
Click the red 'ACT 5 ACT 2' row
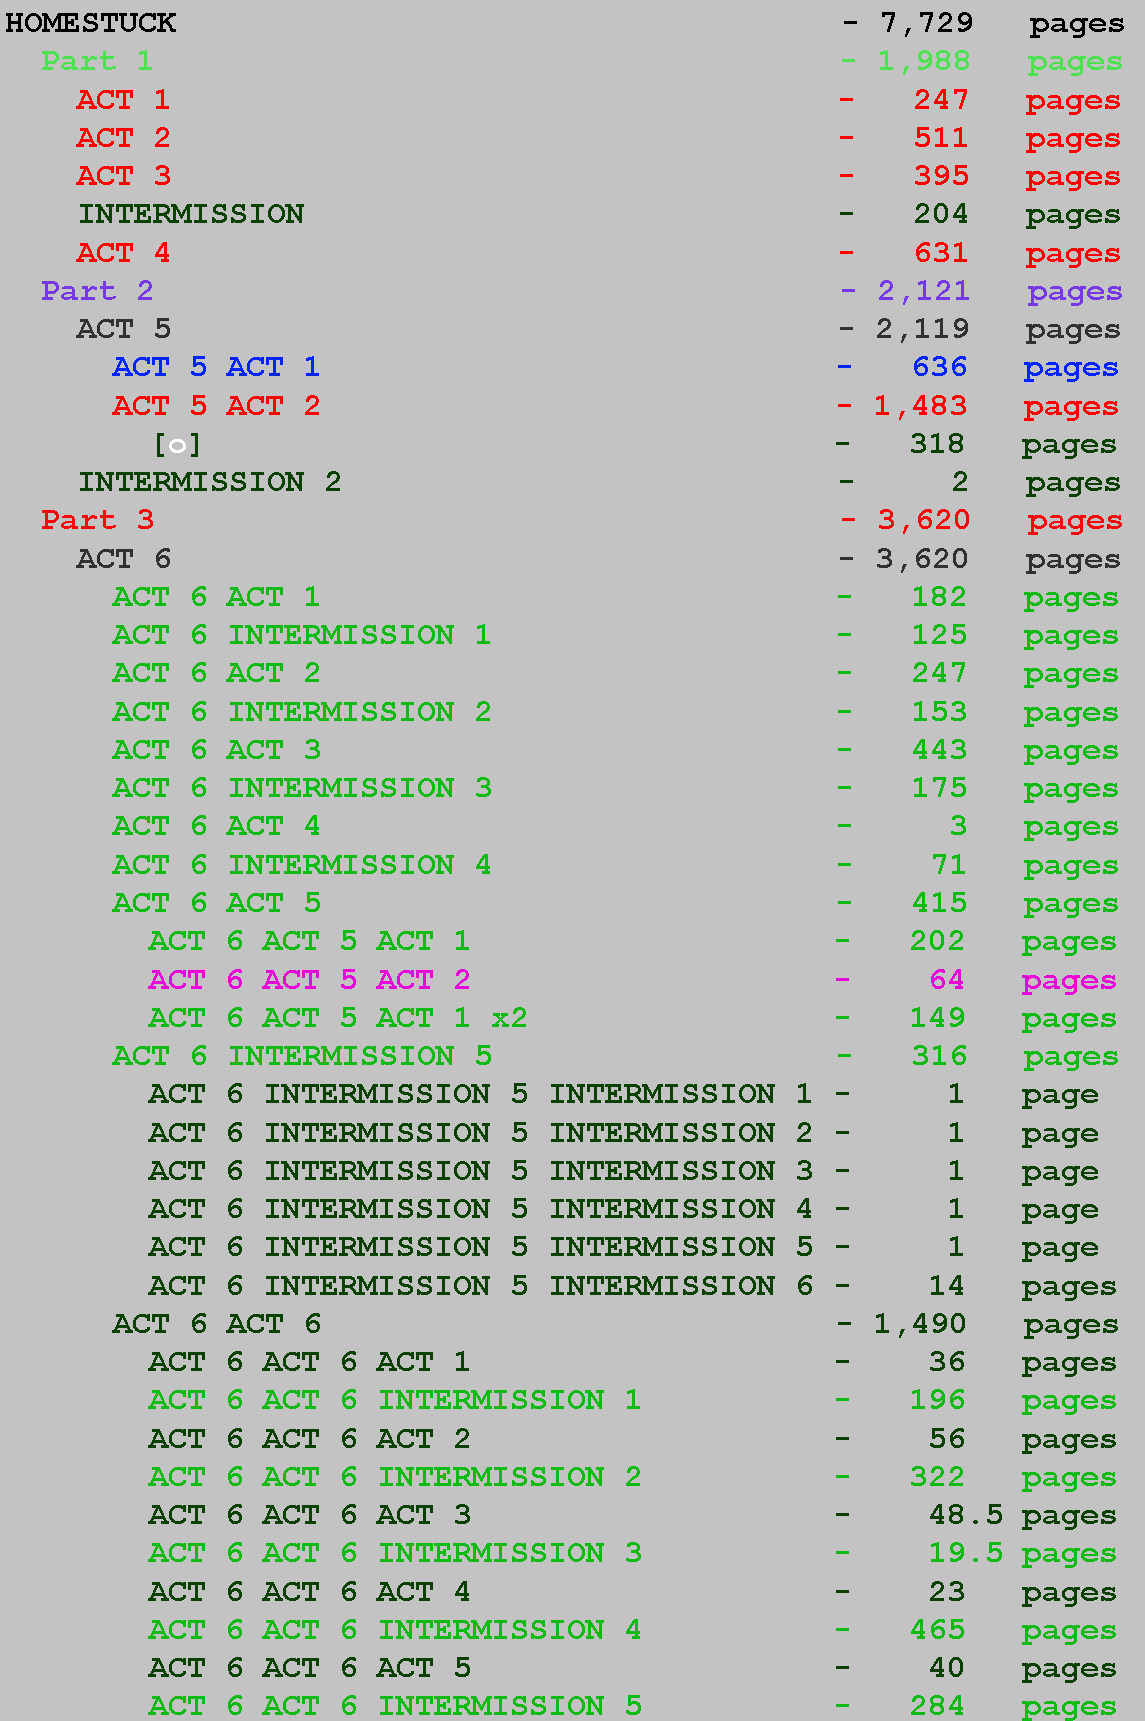(216, 406)
